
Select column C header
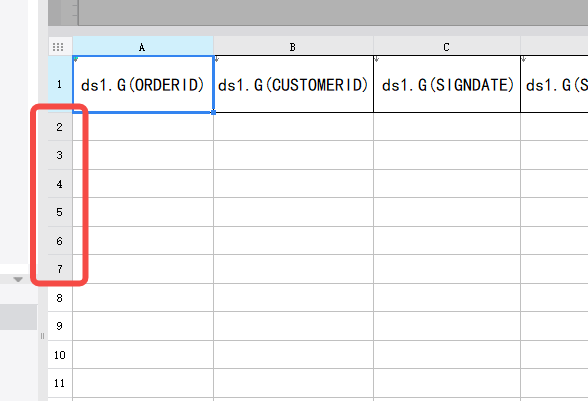pos(447,46)
